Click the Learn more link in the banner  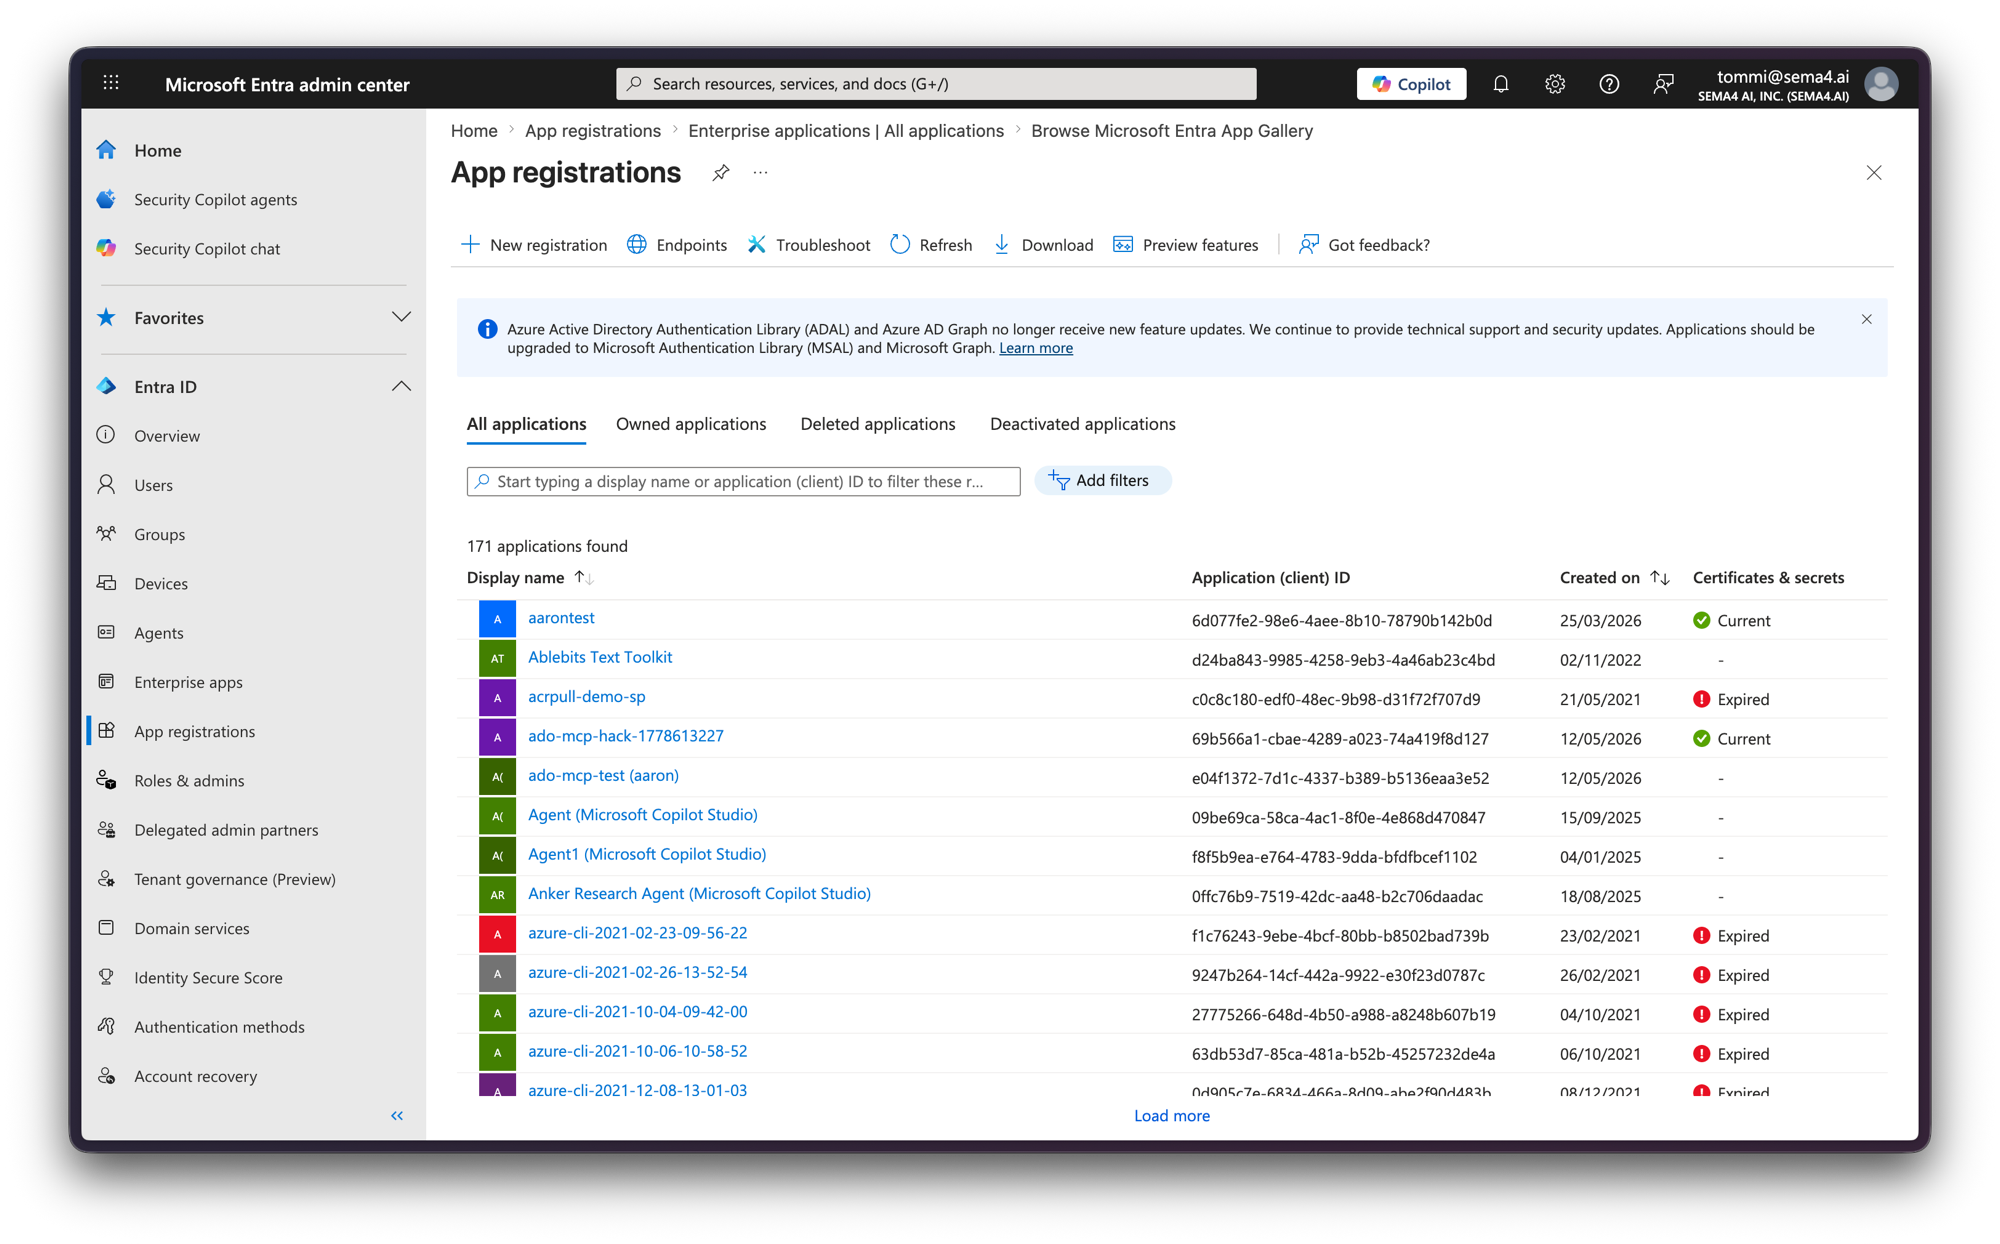pyautogui.click(x=1036, y=348)
